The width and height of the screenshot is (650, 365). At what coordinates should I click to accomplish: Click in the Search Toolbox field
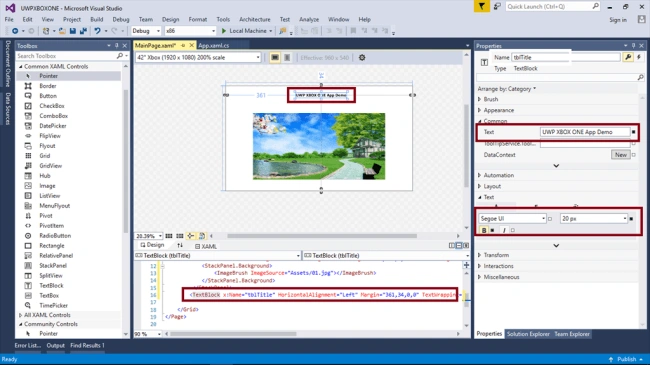(x=66, y=56)
